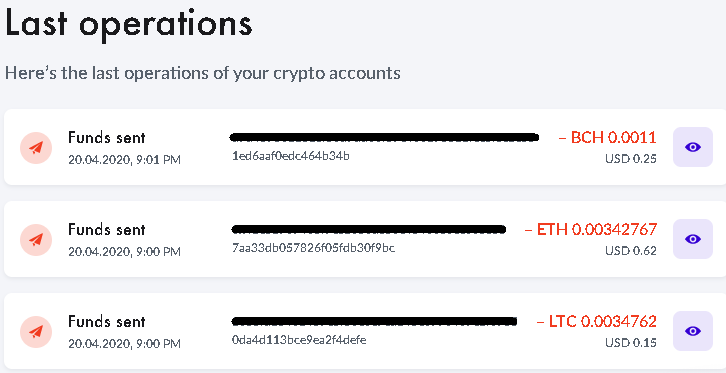Click the – LTC 0.0034762 amount
The height and width of the screenshot is (373, 726).
[597, 321]
